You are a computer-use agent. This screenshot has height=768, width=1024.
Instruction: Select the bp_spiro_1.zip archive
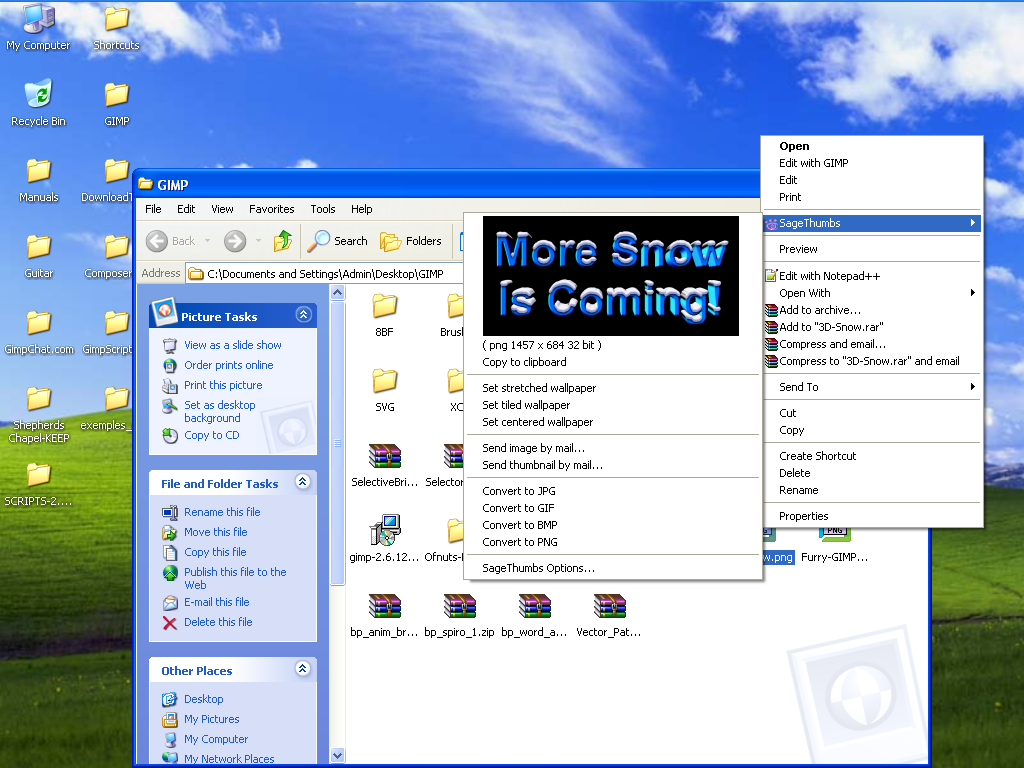coord(459,615)
